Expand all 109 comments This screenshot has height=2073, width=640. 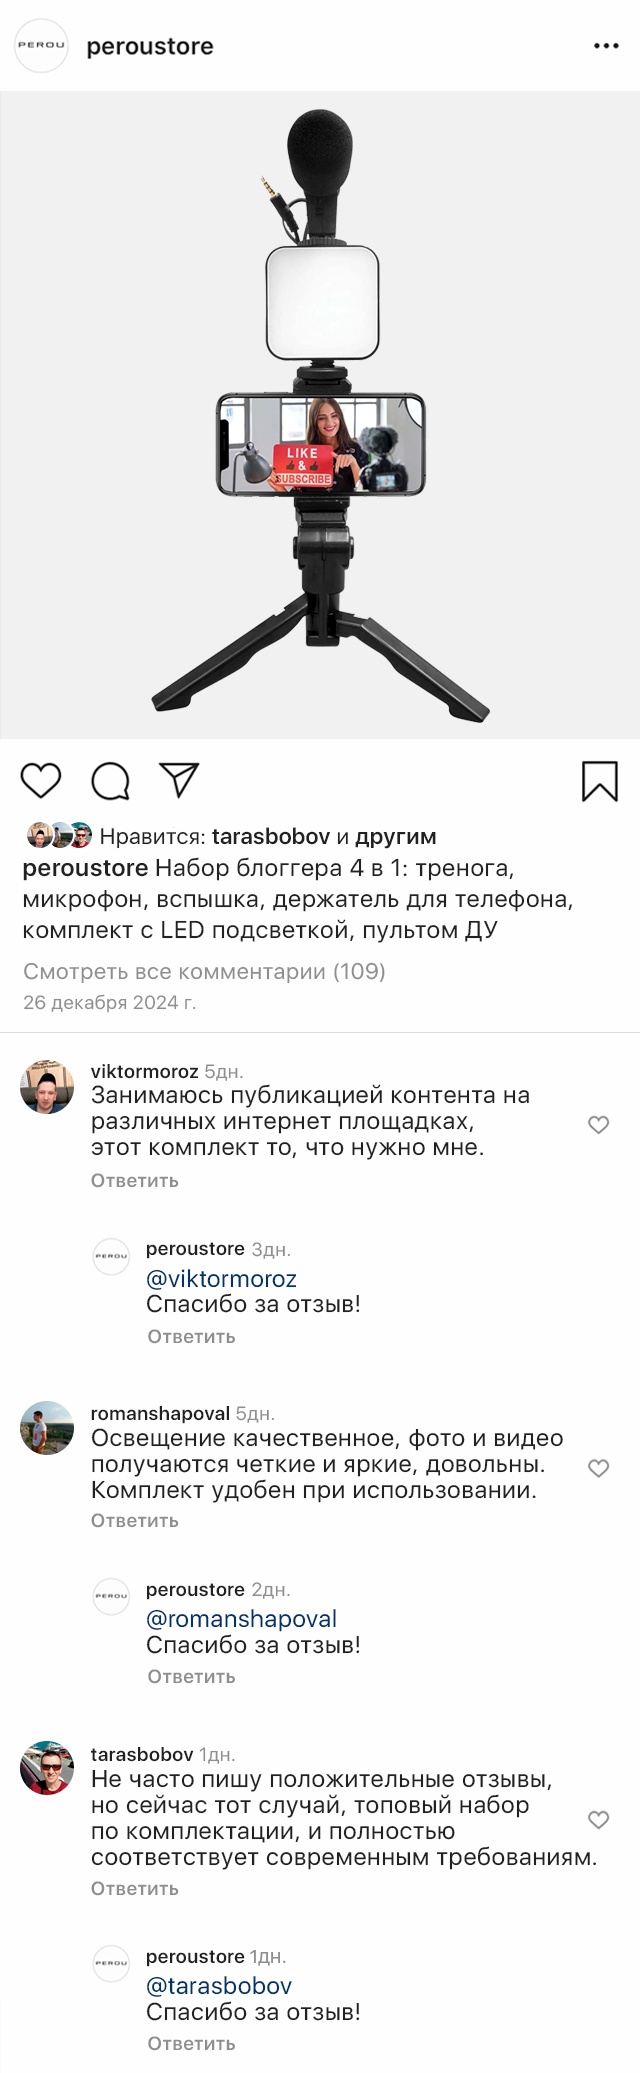pyautogui.click(x=204, y=971)
